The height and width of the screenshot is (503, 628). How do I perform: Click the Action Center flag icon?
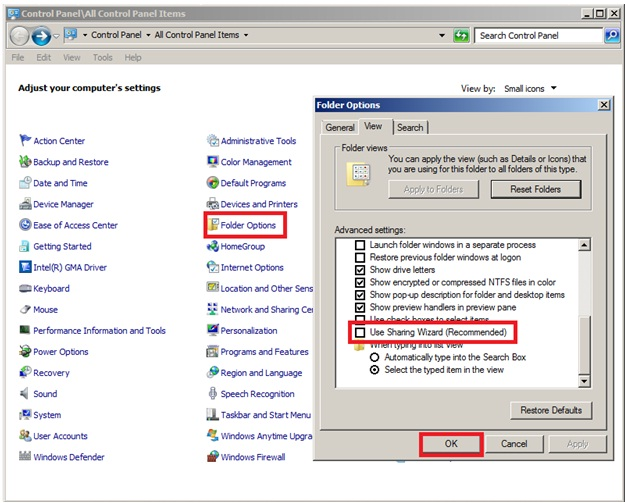coord(25,140)
